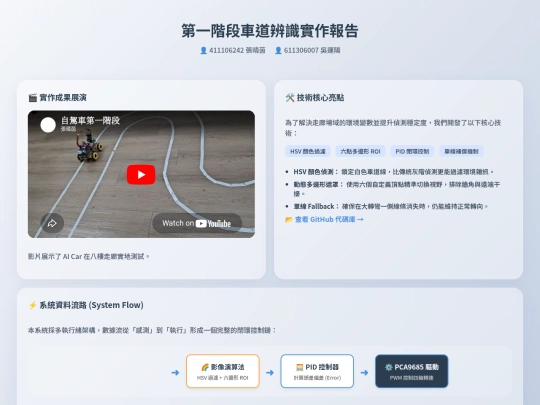The height and width of the screenshot is (405, 540).
Task: Click the share arrow icon on the video
Action: pyautogui.click(x=52, y=223)
